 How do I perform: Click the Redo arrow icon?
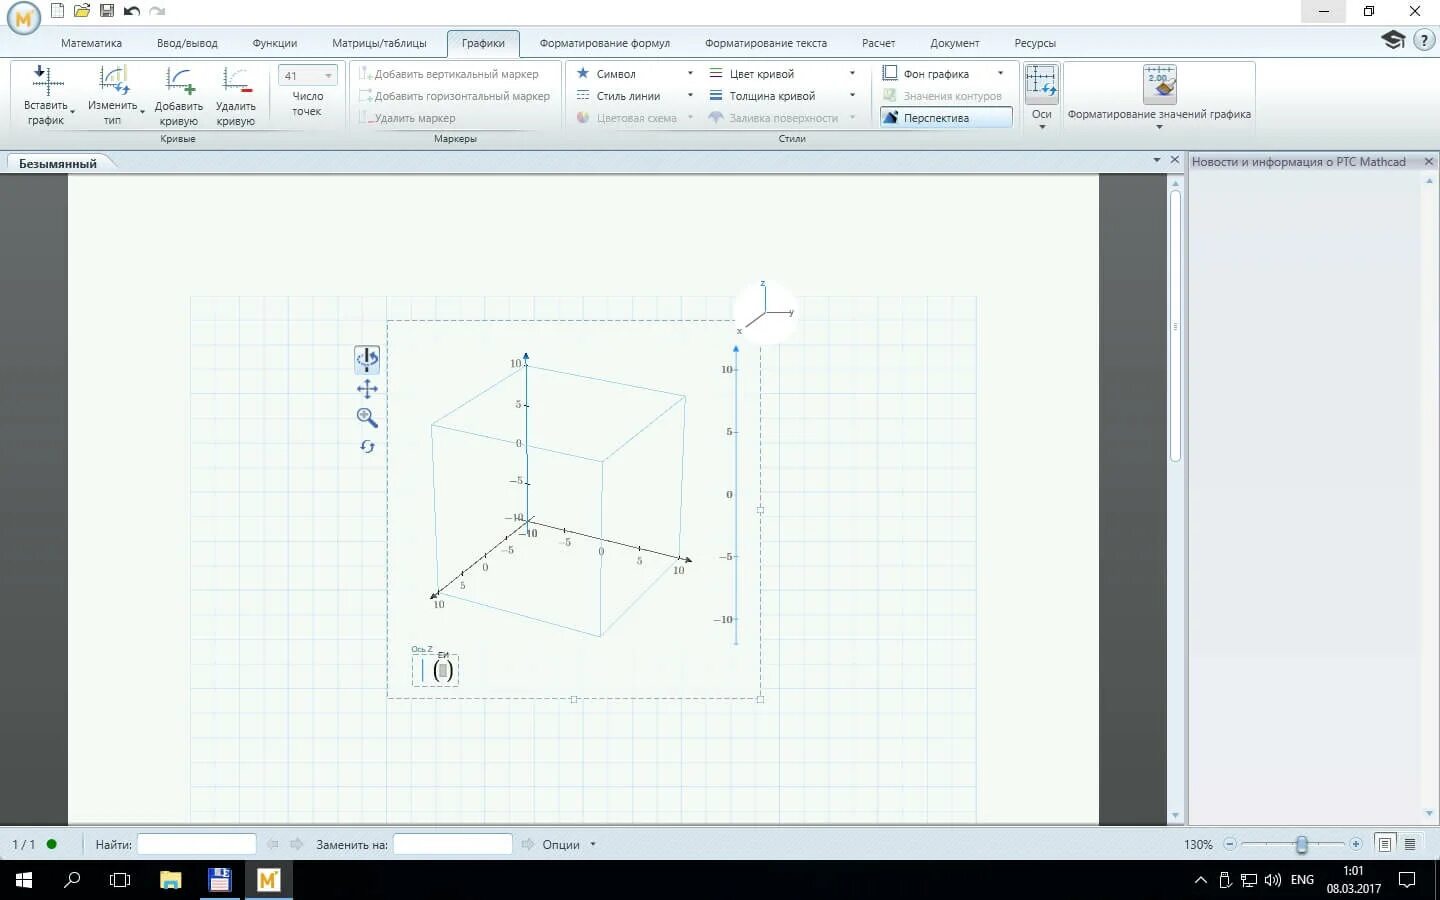[x=157, y=11]
